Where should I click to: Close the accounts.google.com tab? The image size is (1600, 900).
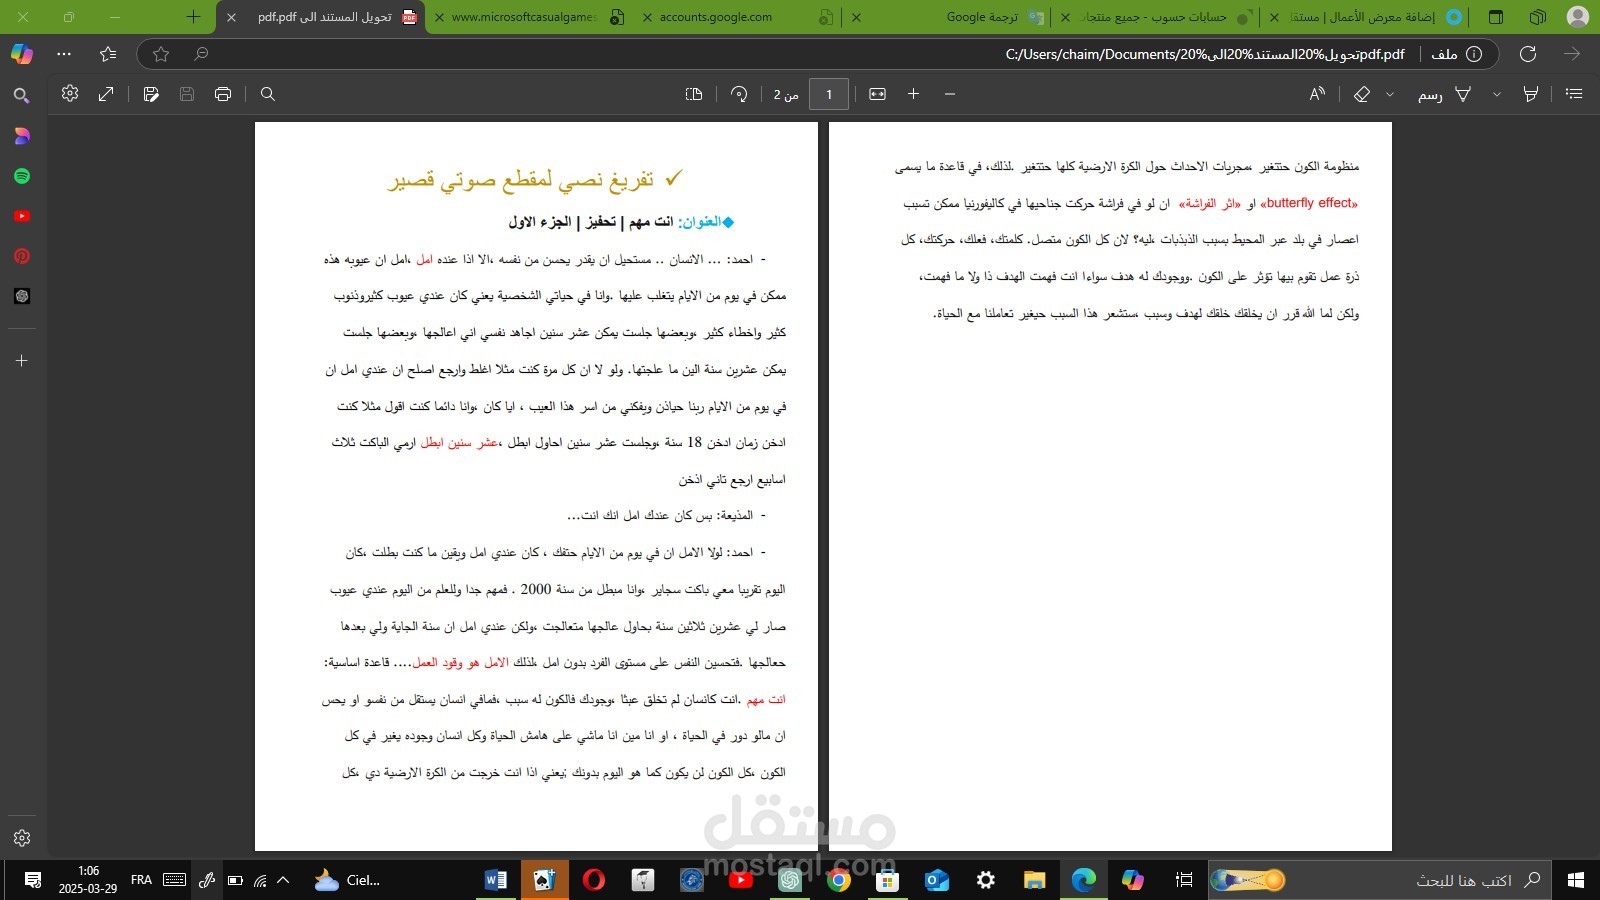pos(648,17)
